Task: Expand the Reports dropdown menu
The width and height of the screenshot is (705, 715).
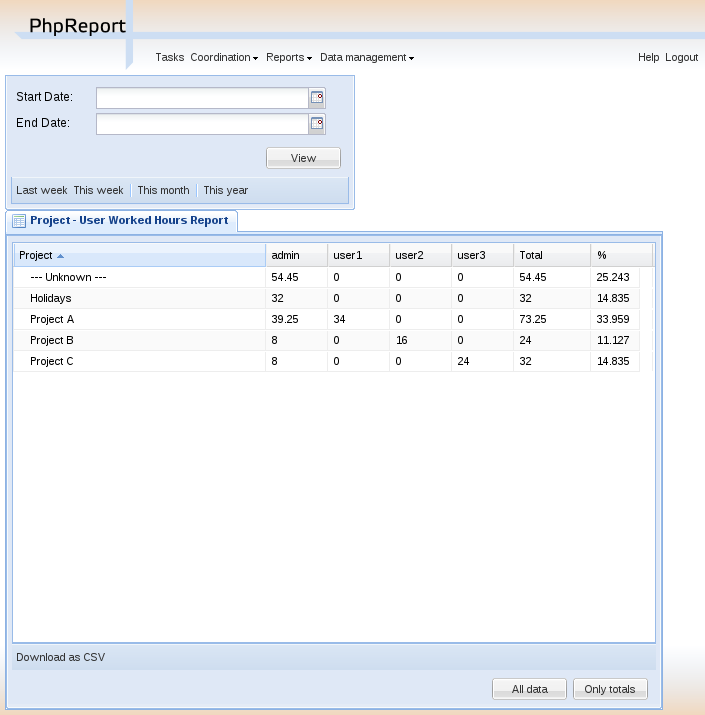Action: 289,57
